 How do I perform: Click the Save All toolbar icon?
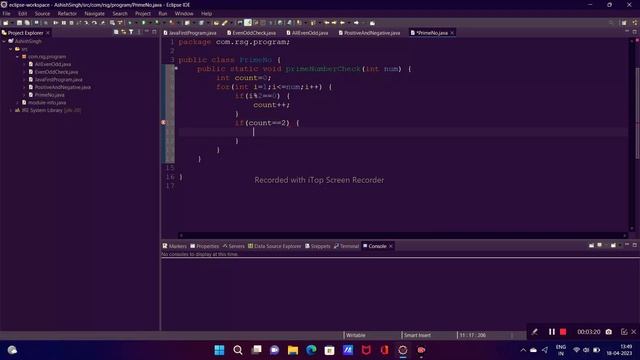27,23
